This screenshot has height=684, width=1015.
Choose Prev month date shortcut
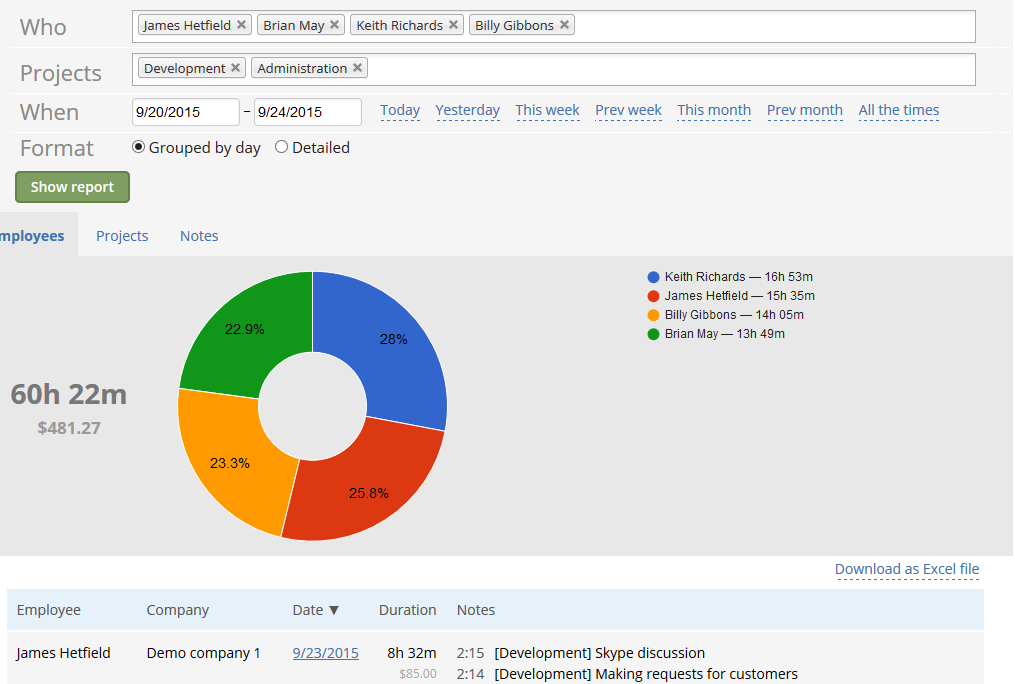[804, 110]
